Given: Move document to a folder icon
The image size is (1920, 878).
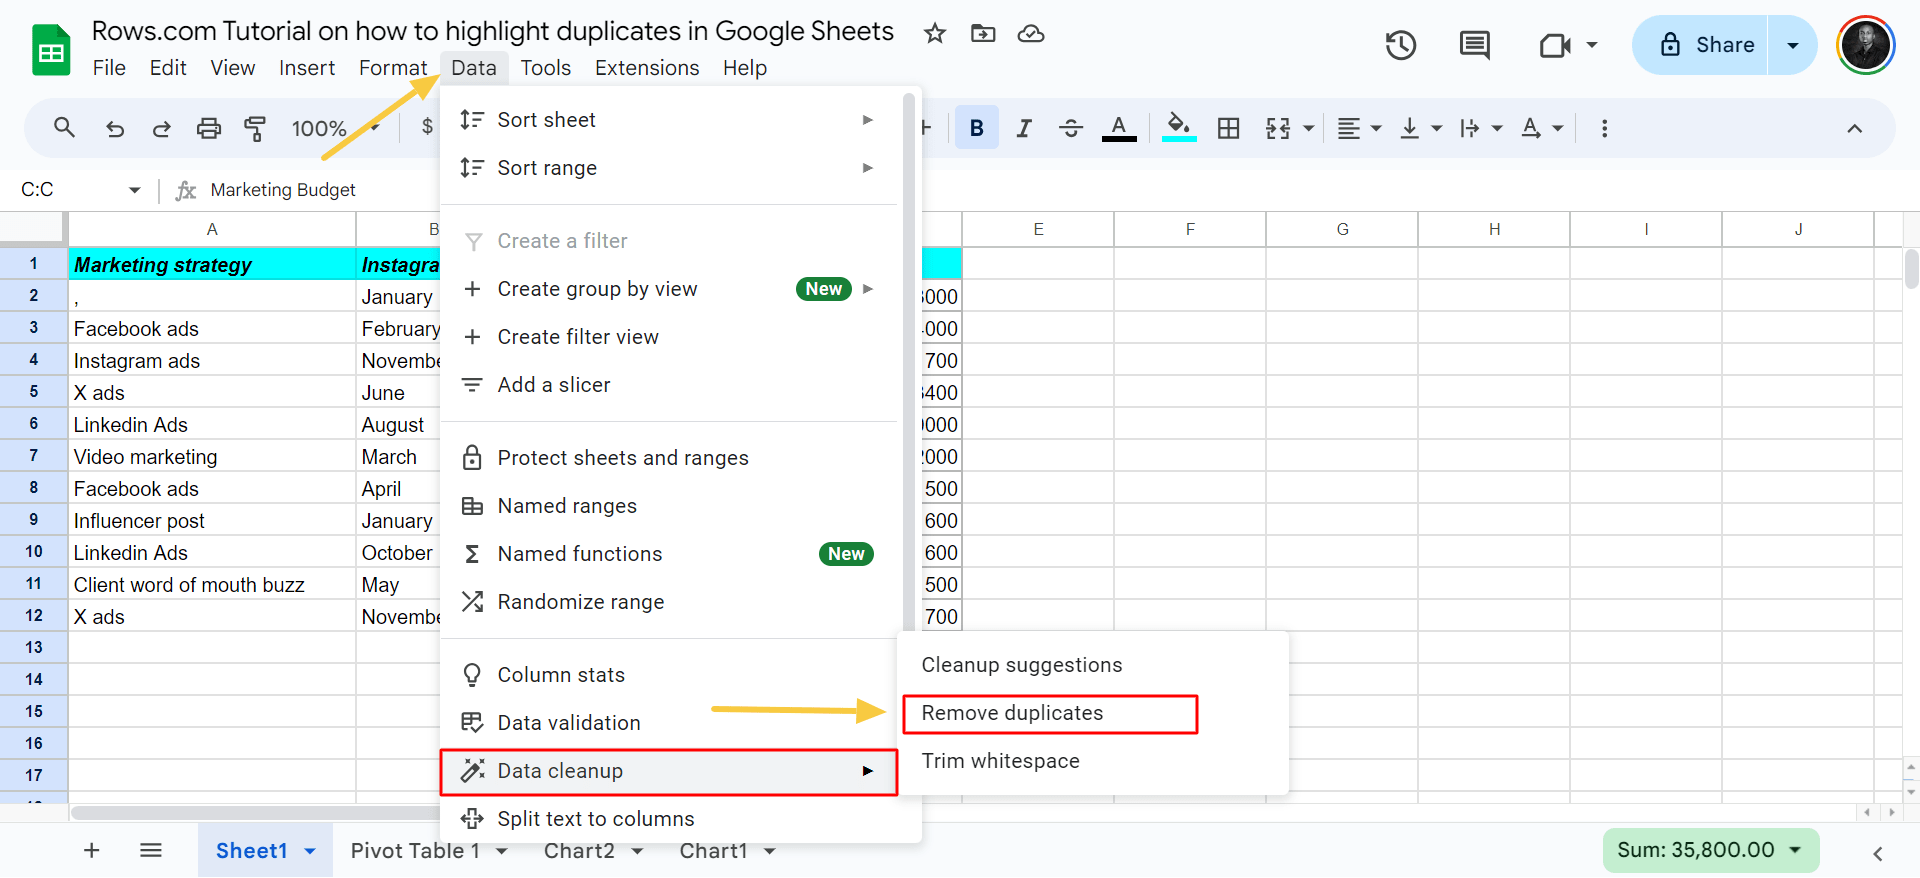Looking at the screenshot, I should coord(983,33).
